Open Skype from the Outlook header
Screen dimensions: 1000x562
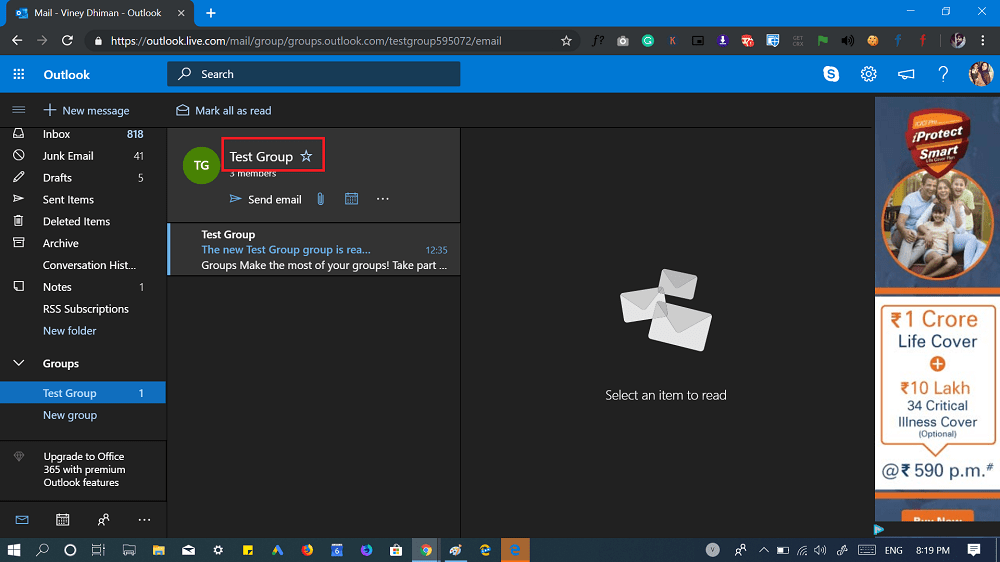[x=831, y=74]
